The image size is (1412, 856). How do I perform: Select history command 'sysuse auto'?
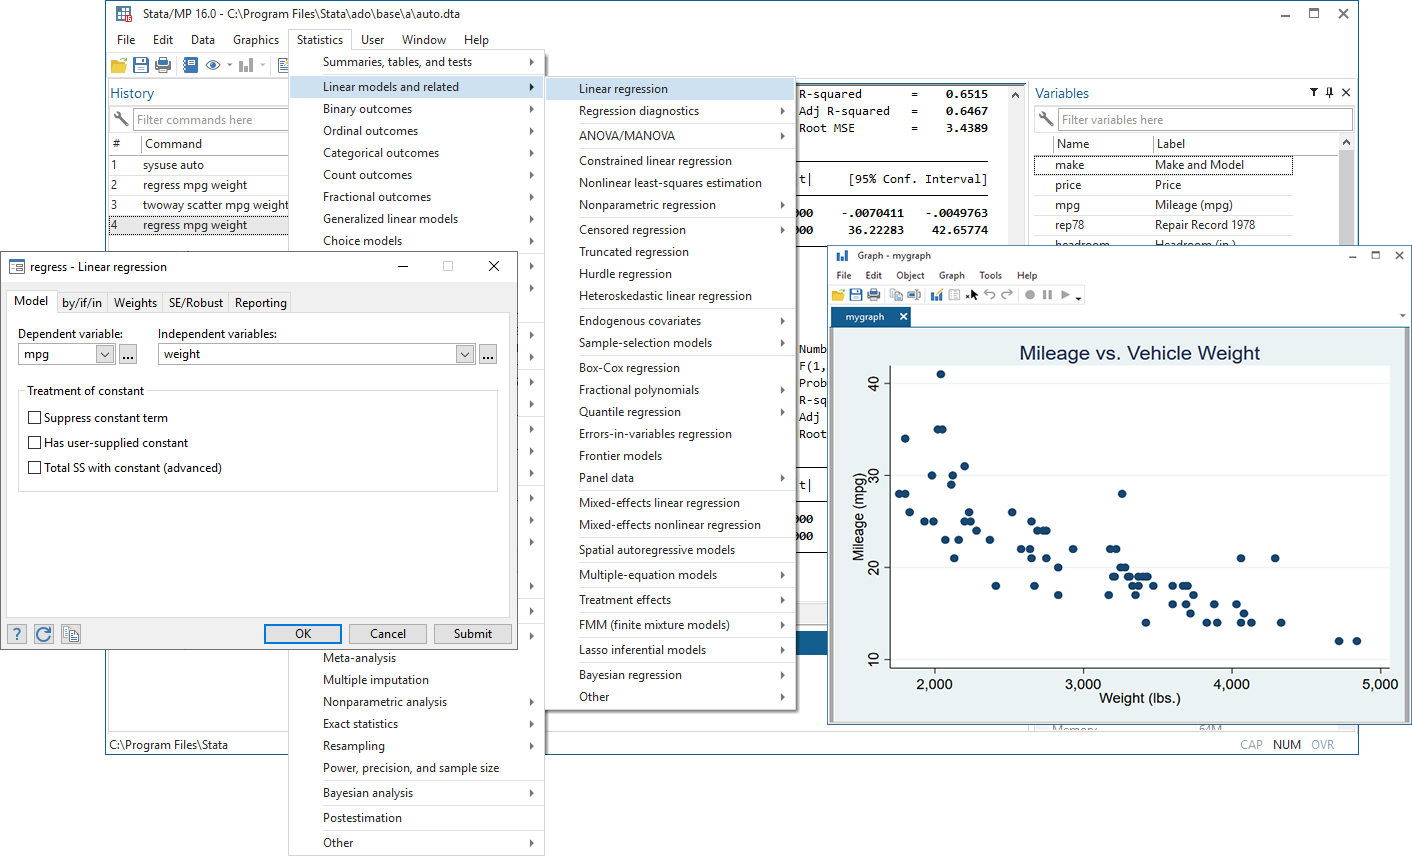click(198, 165)
